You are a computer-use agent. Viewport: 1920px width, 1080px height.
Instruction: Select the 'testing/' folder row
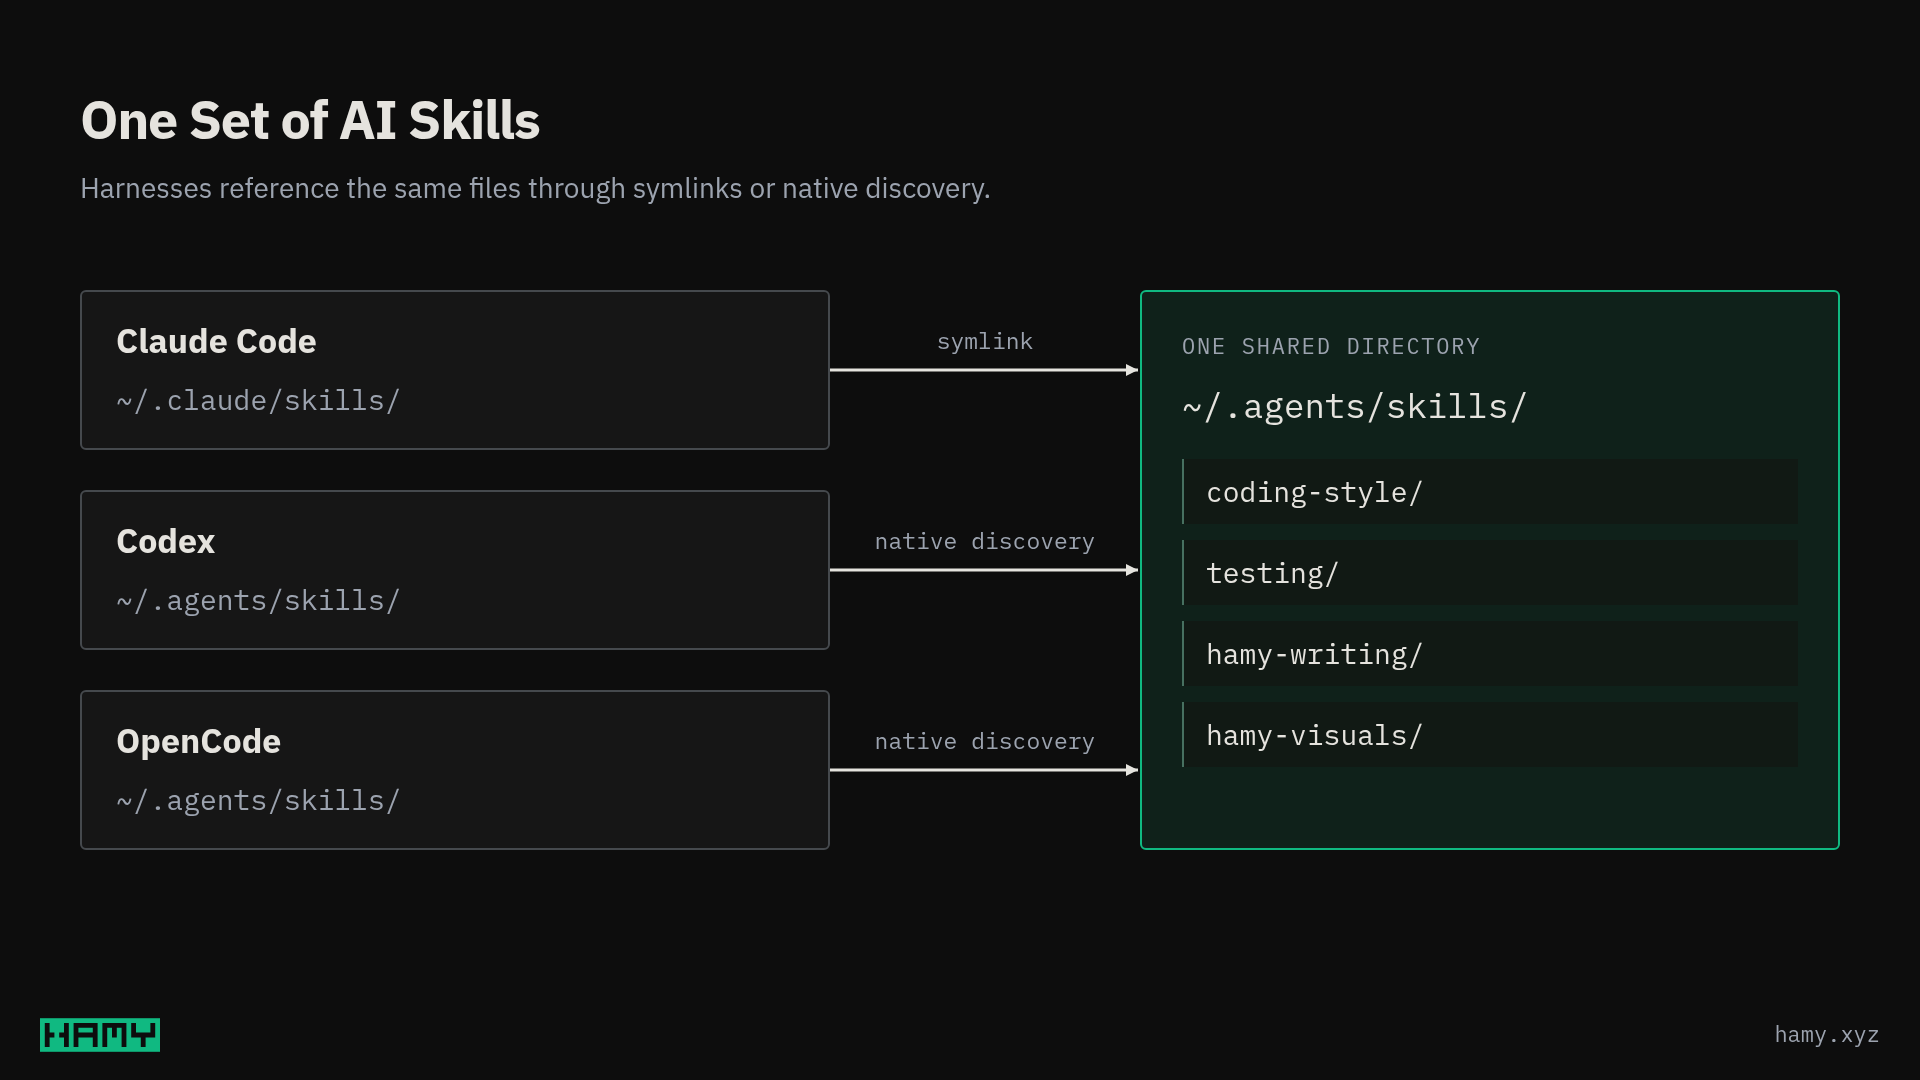point(1490,573)
